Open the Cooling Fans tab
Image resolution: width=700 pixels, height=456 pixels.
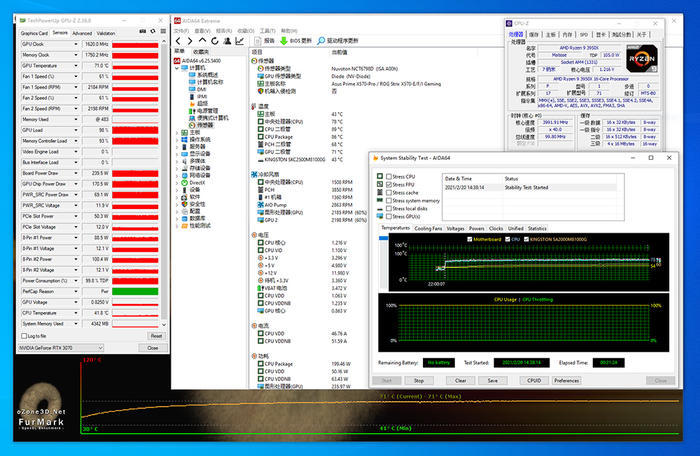(x=428, y=228)
